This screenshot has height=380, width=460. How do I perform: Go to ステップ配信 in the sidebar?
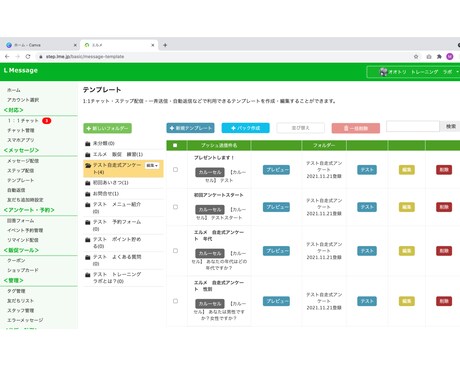click(20, 171)
